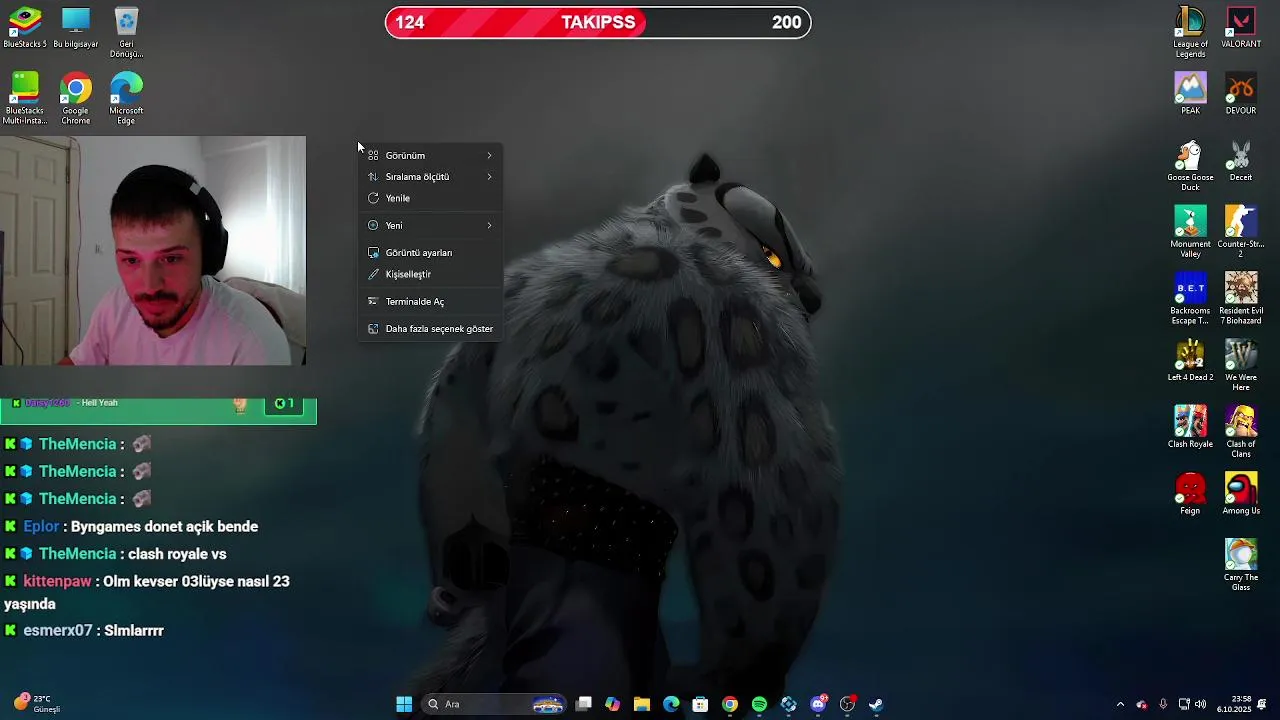The image size is (1280, 720).
Task: Select the Google Chrome desktop shortcut
Action: point(75,98)
